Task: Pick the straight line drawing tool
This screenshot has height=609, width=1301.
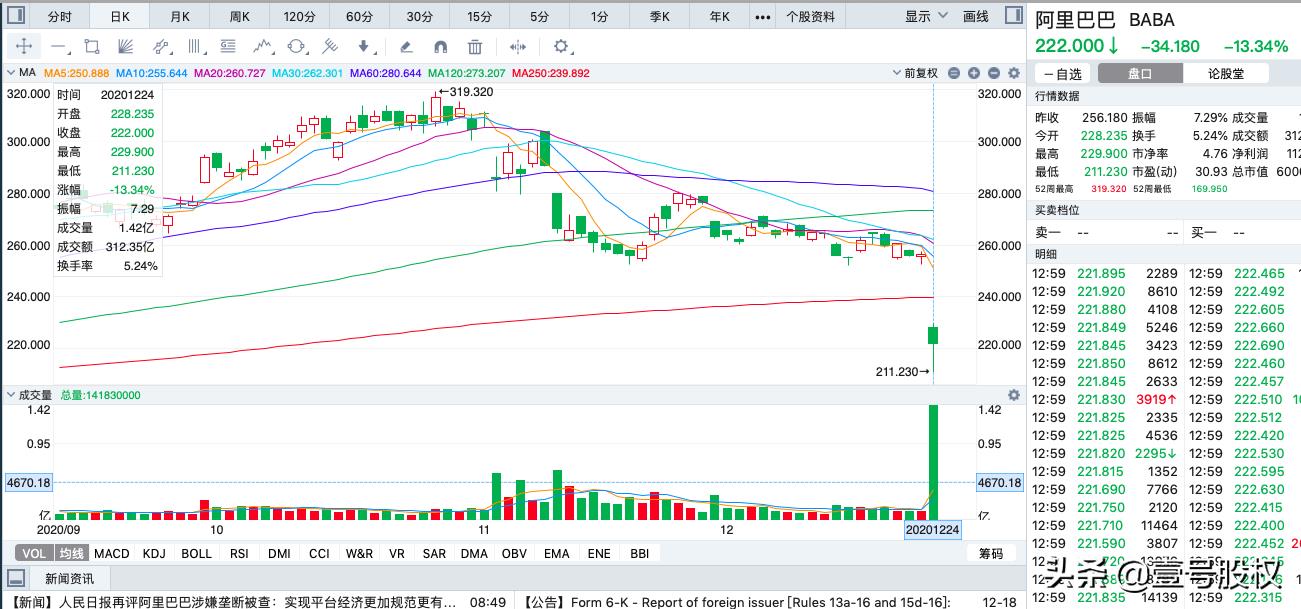Action: coord(58,47)
